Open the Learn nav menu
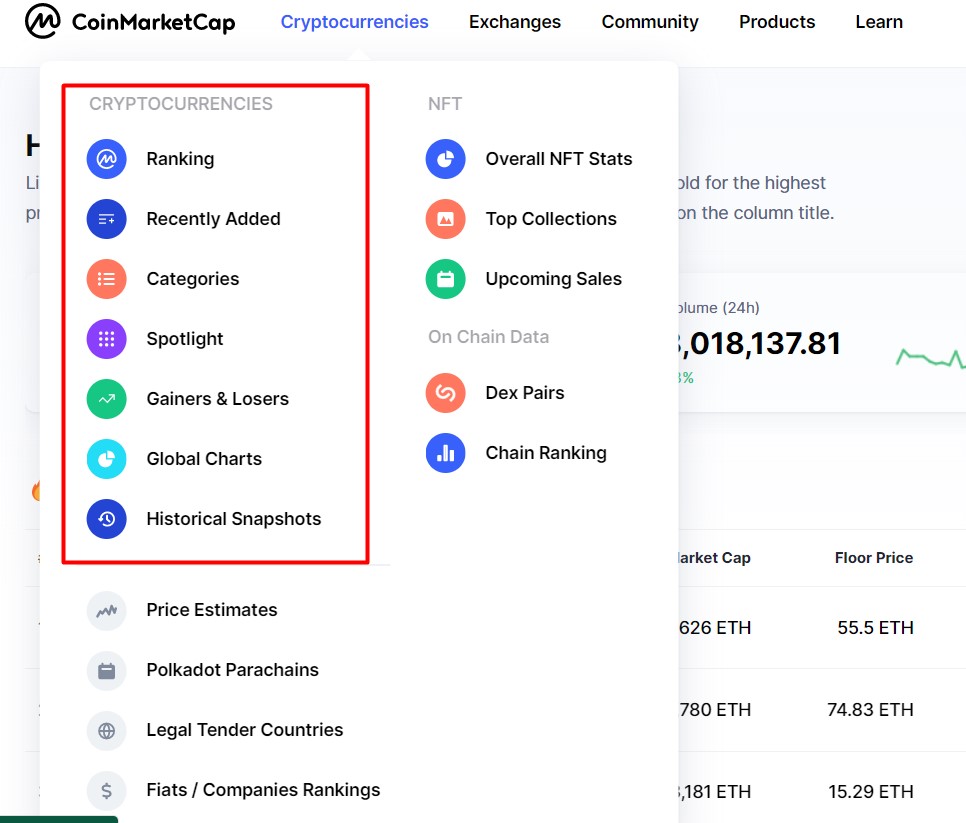The image size is (966, 823). 879,22
